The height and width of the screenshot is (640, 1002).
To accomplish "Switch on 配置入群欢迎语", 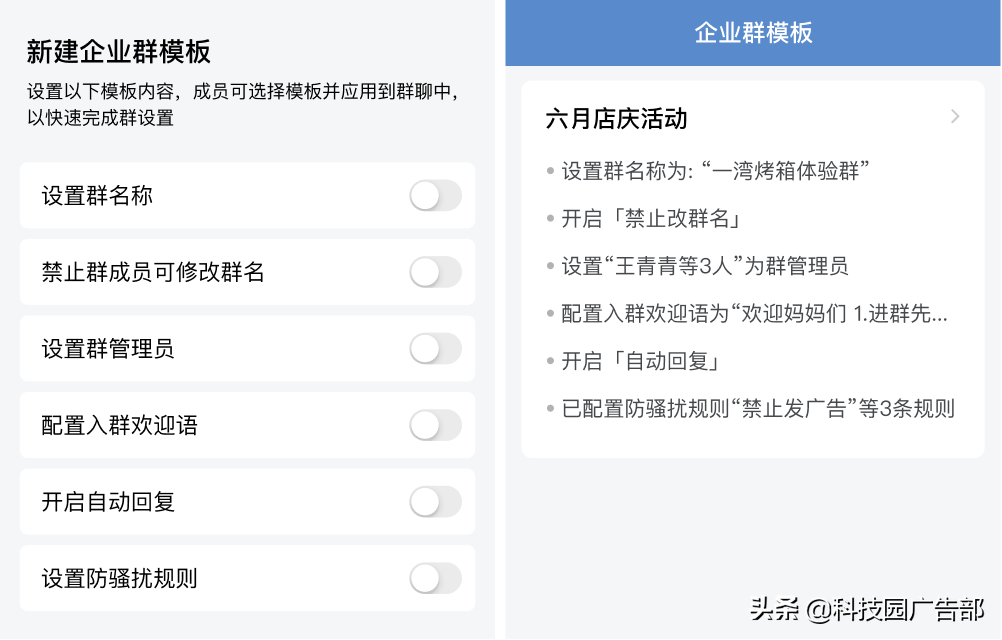I will [435, 425].
